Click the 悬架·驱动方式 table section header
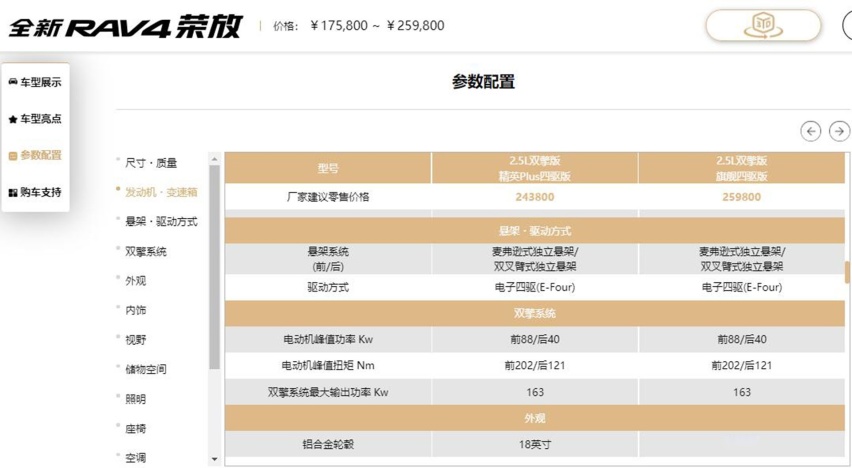852x468 pixels. 535,230
